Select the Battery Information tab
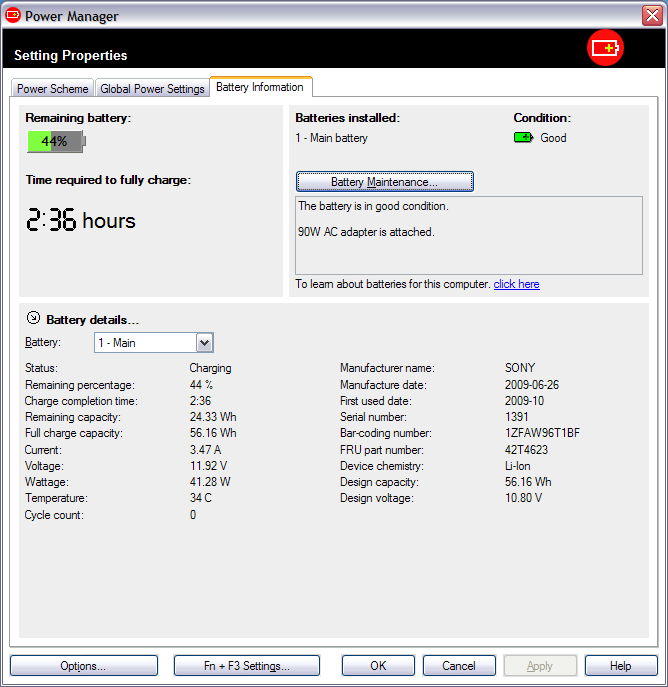The height and width of the screenshot is (687, 668). (x=260, y=88)
